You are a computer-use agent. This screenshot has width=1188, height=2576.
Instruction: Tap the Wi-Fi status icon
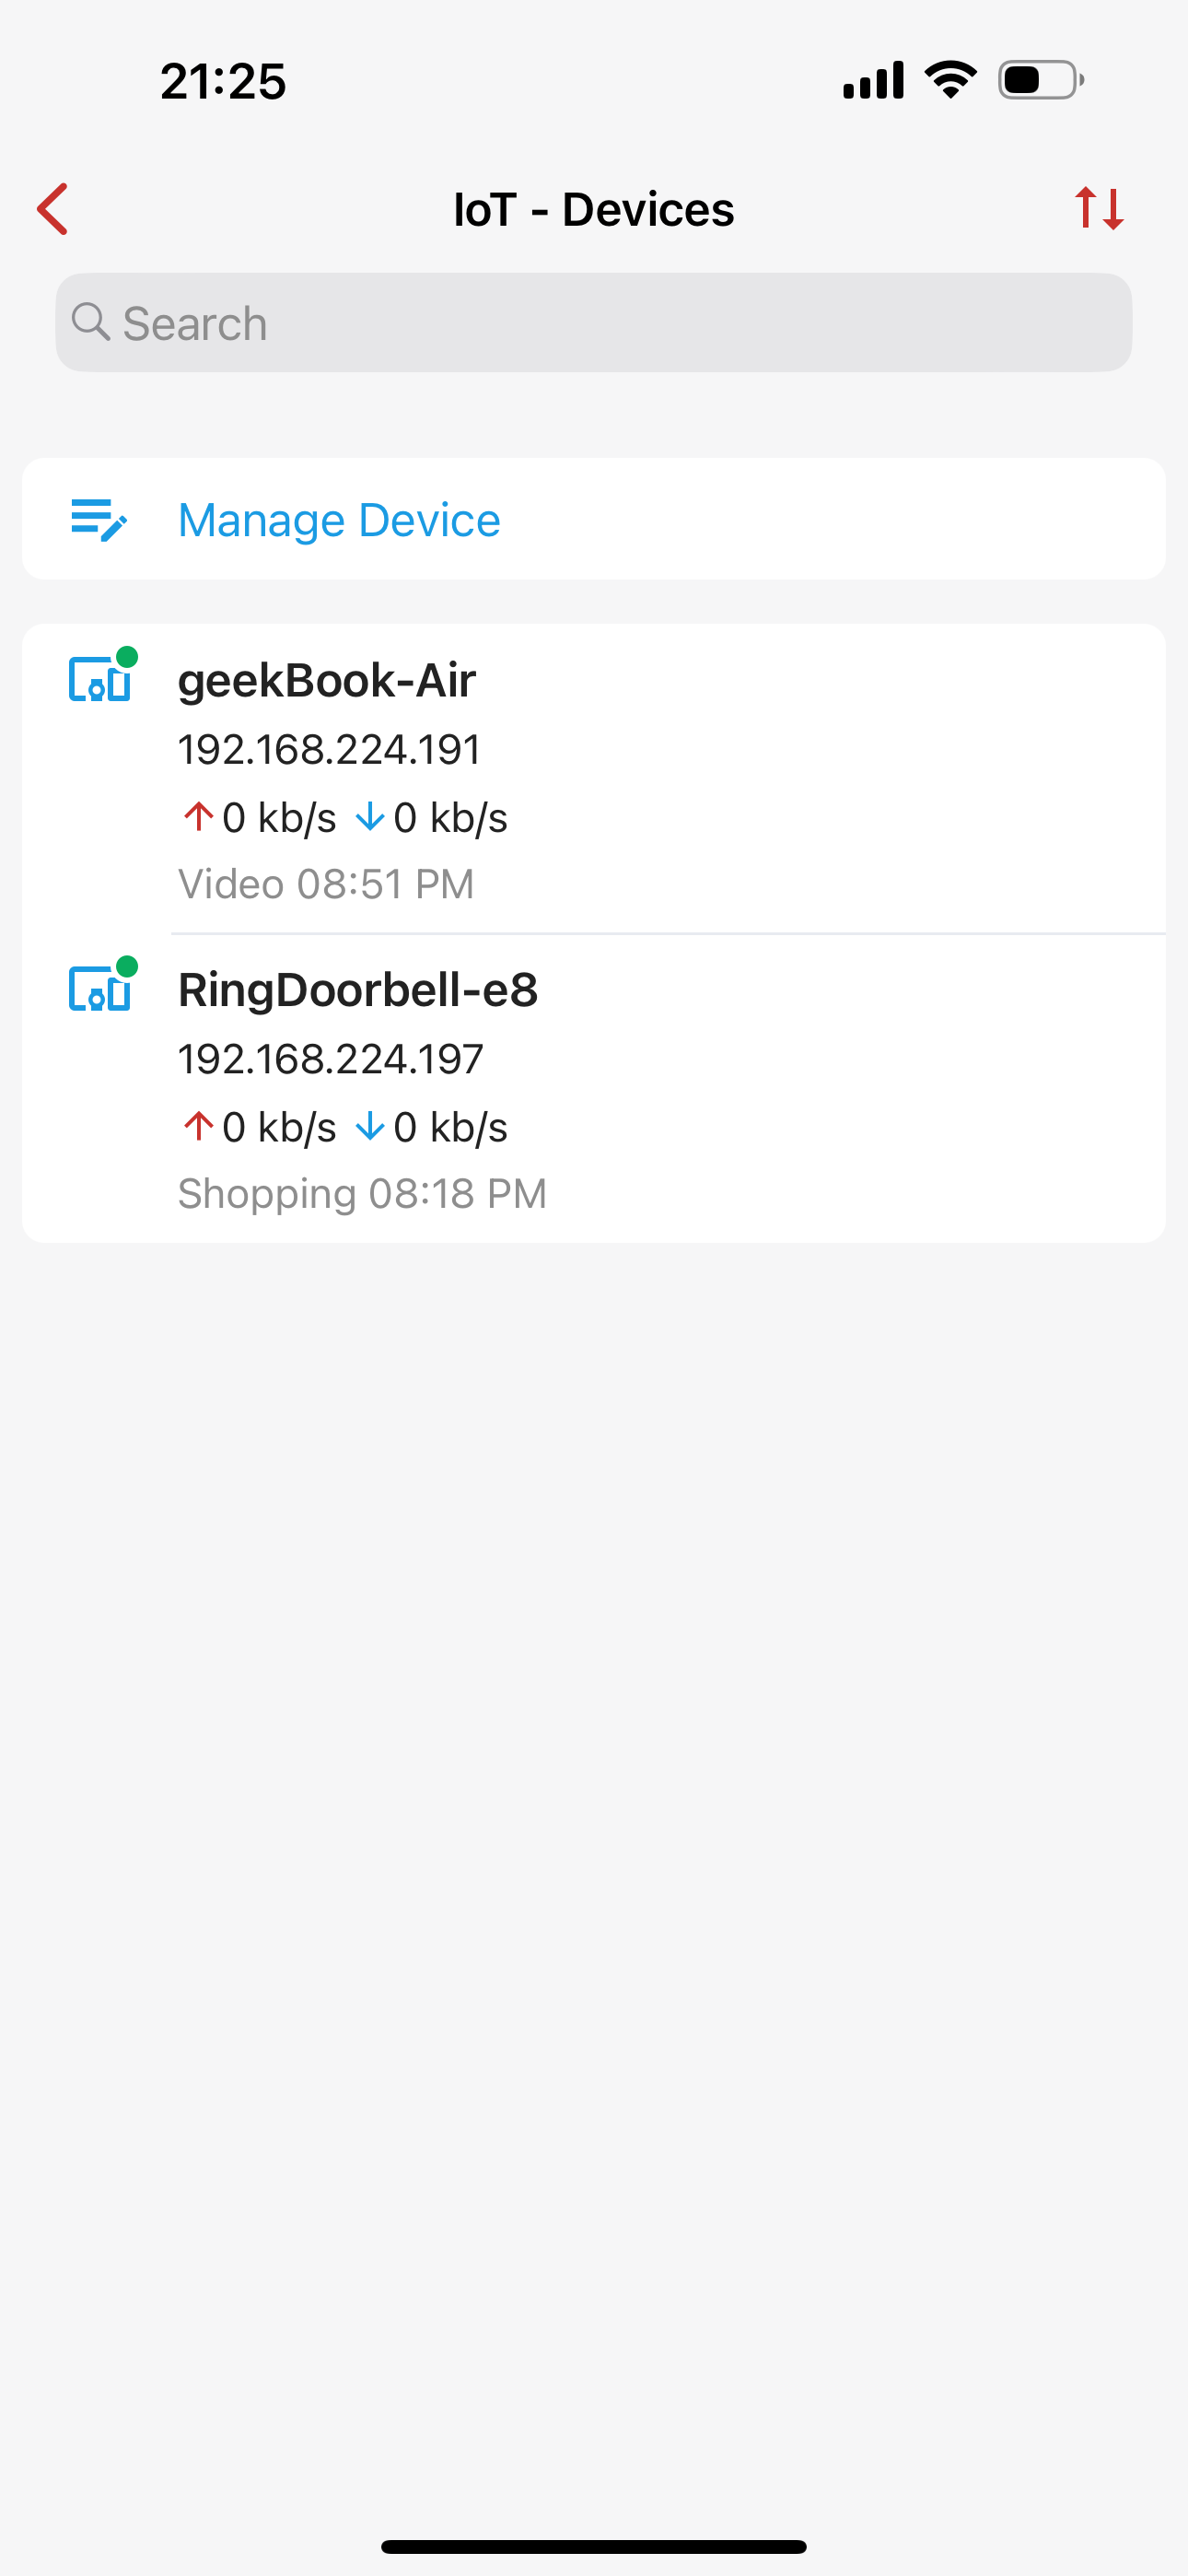pyautogui.click(x=950, y=80)
